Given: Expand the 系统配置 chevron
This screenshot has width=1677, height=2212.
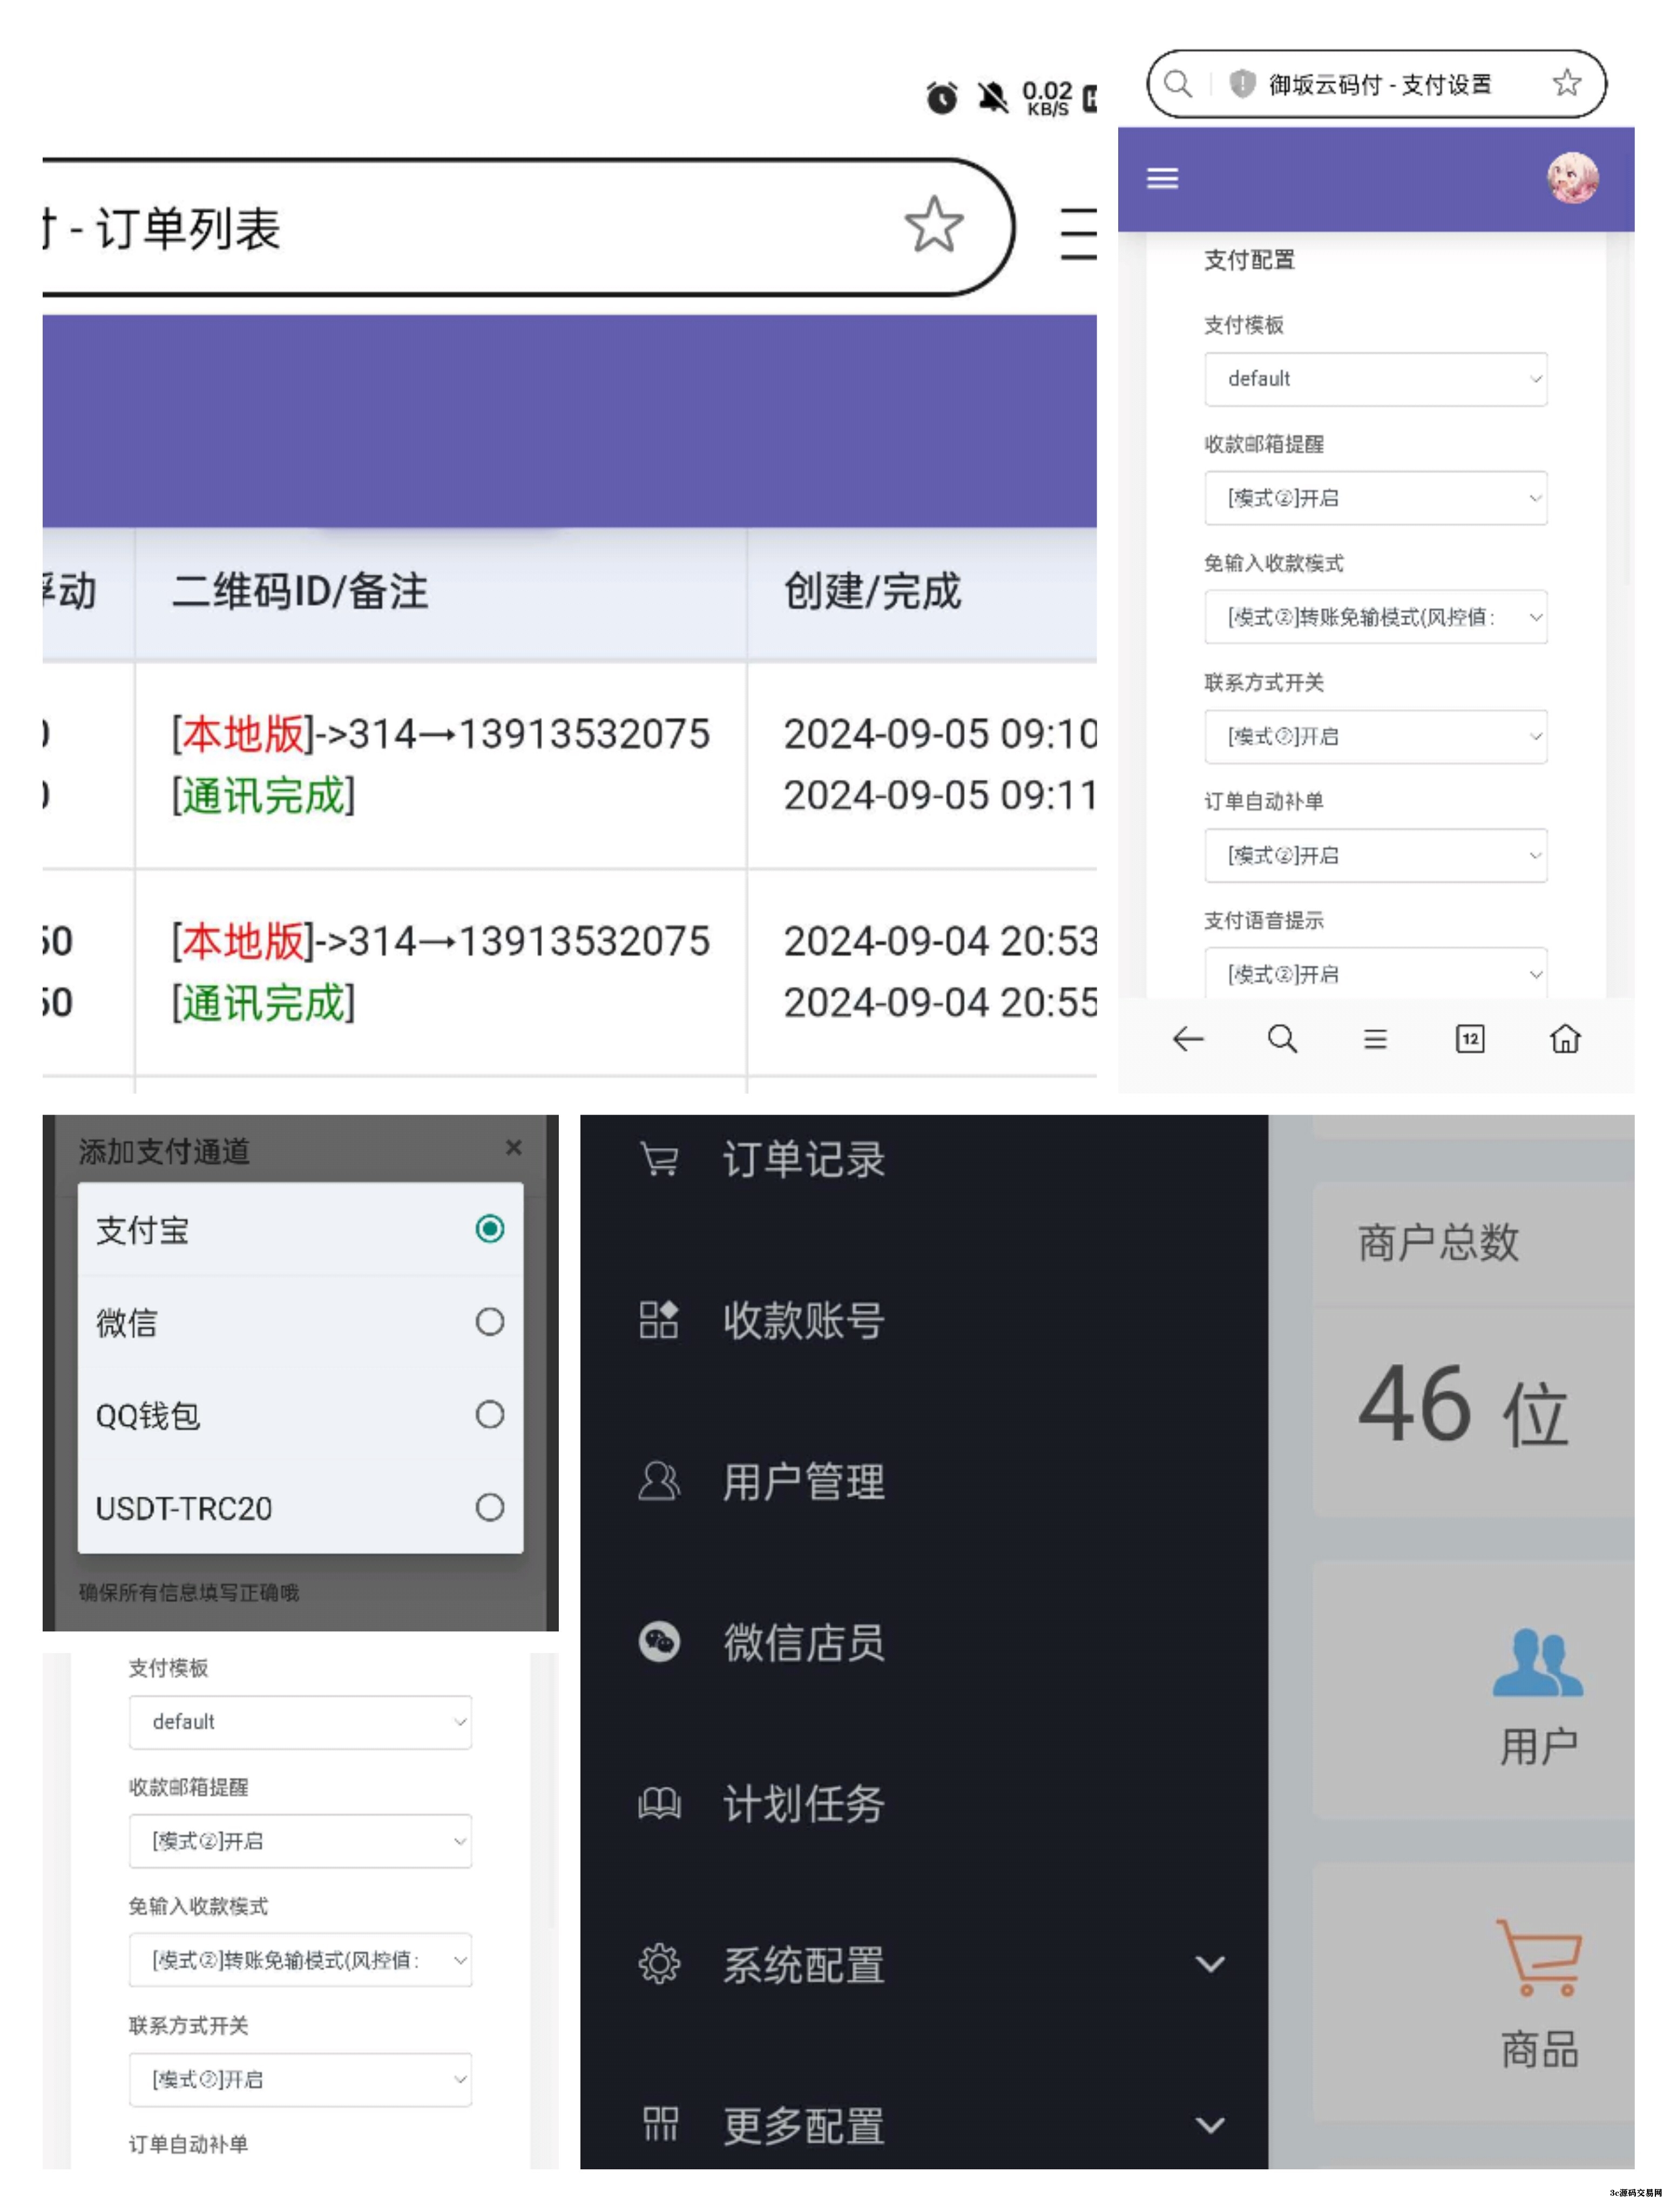Looking at the screenshot, I should pos(1210,1965).
